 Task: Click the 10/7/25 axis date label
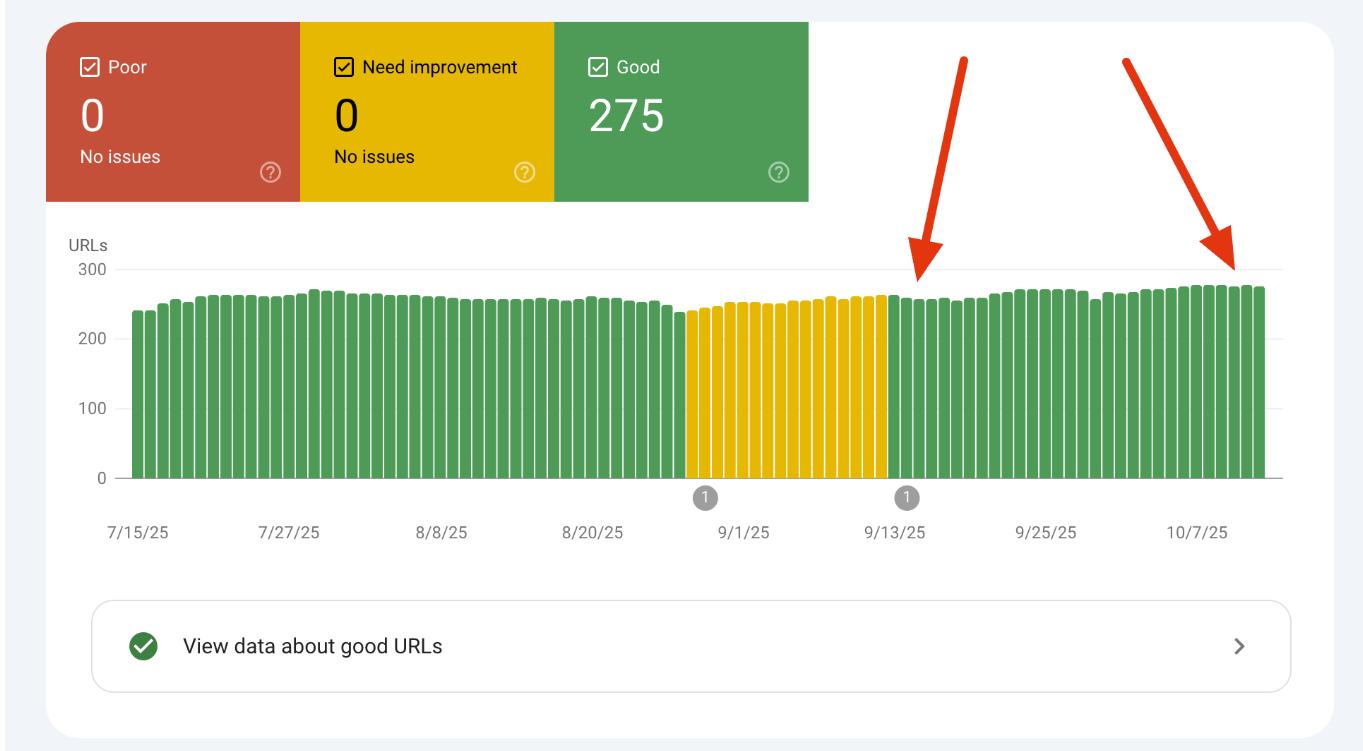pyautogui.click(x=1197, y=533)
